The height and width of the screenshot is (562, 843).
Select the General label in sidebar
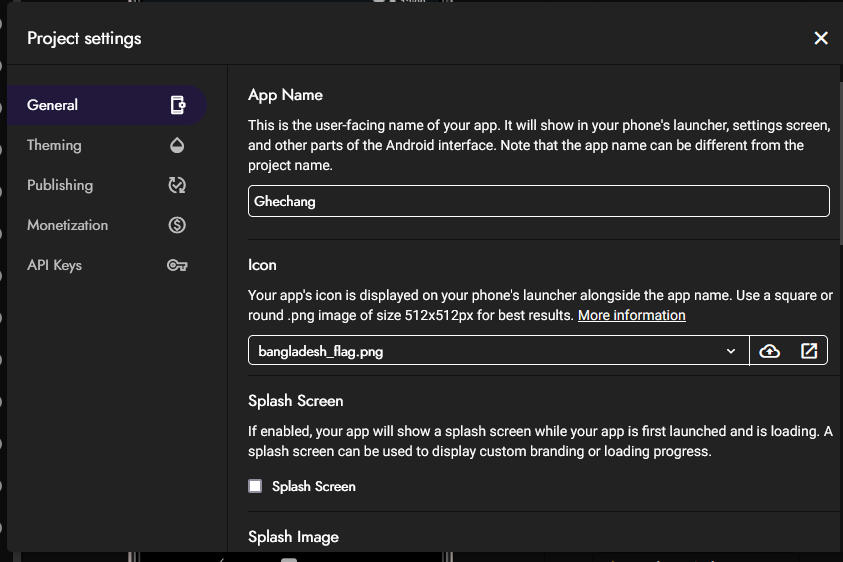[x=53, y=105]
